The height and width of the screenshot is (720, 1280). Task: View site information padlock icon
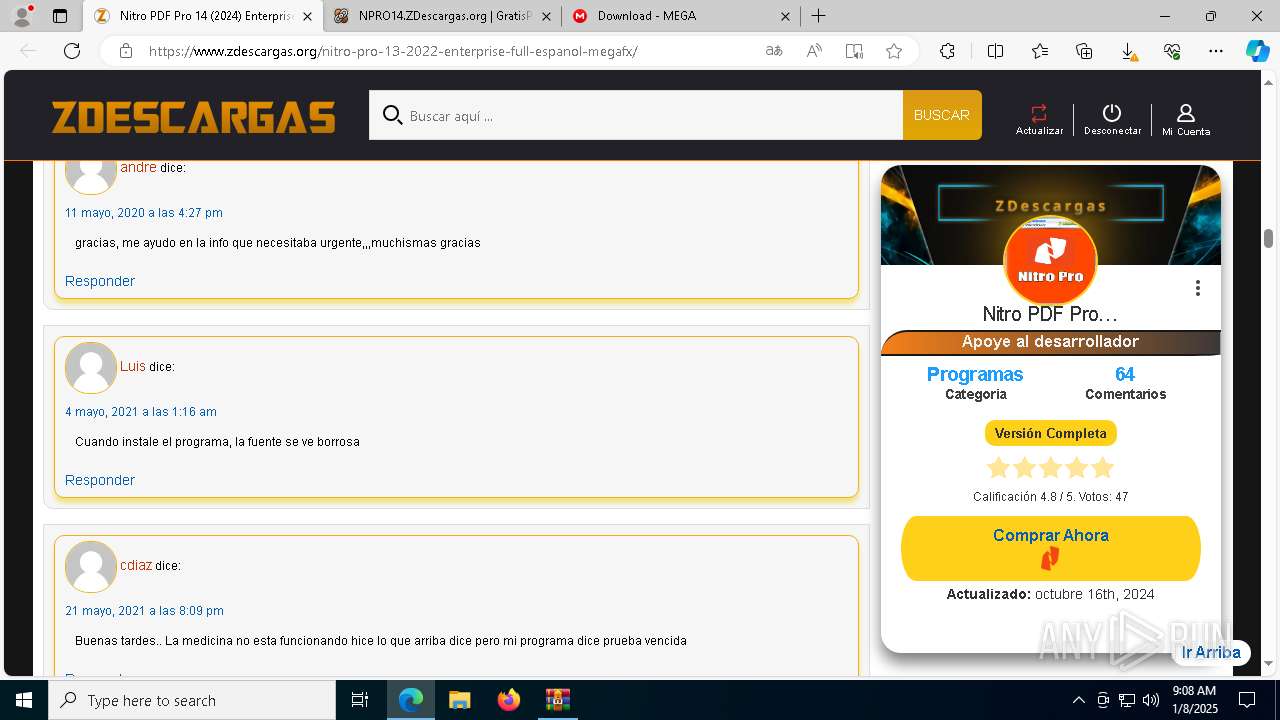tap(126, 51)
